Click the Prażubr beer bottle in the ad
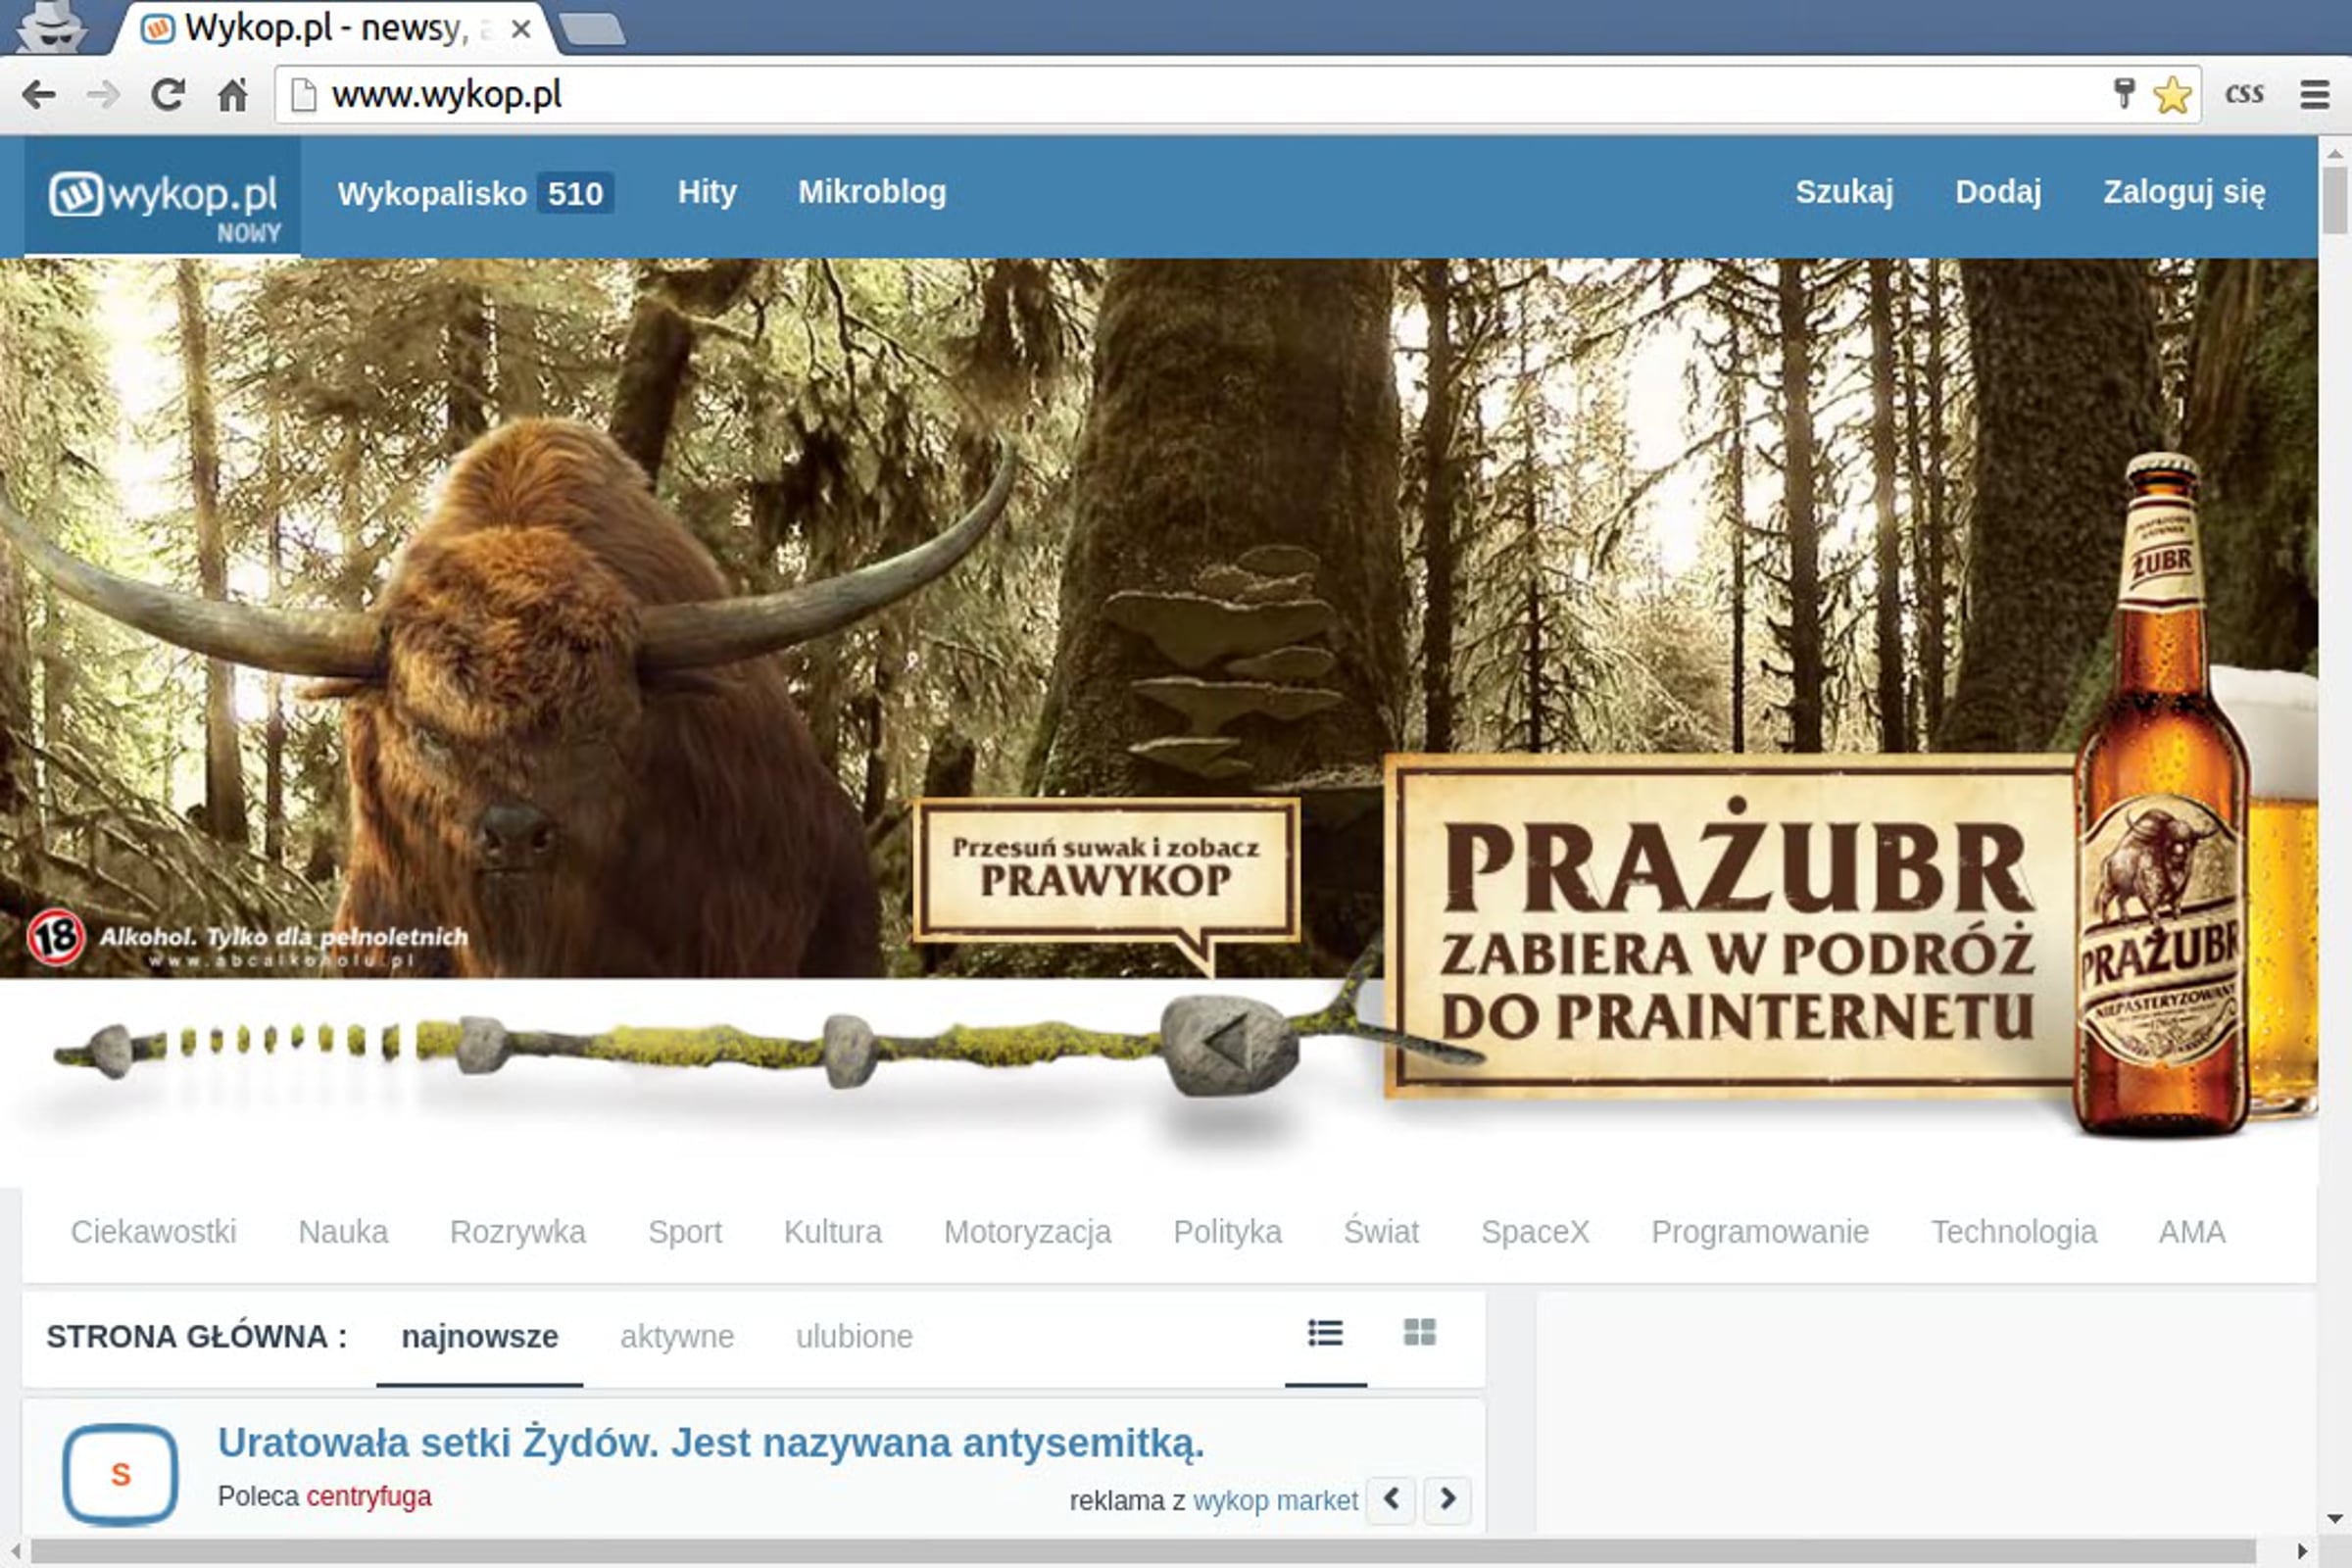 coord(2162,795)
